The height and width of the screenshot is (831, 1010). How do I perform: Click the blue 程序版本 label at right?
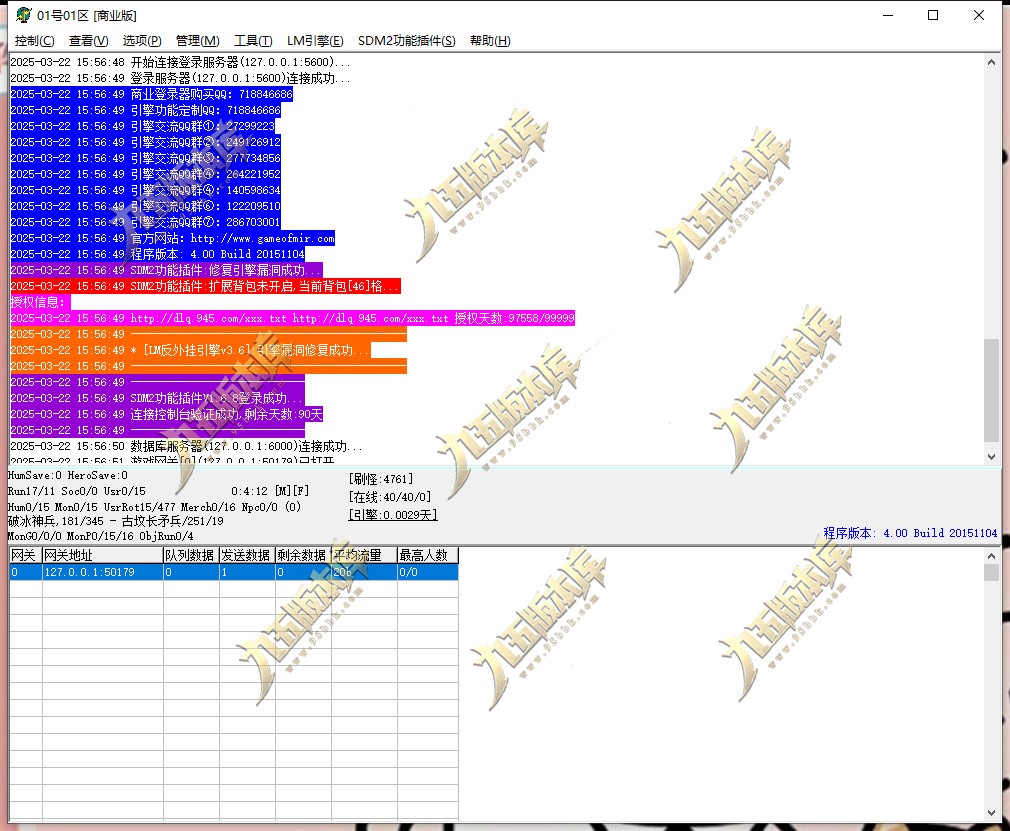click(910, 533)
